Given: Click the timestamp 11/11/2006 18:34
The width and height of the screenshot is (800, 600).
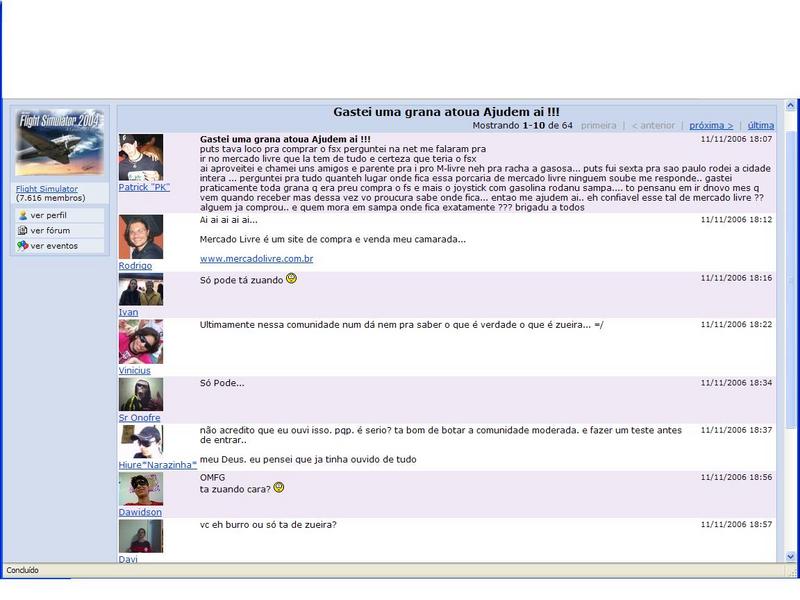Looking at the screenshot, I should (736, 383).
